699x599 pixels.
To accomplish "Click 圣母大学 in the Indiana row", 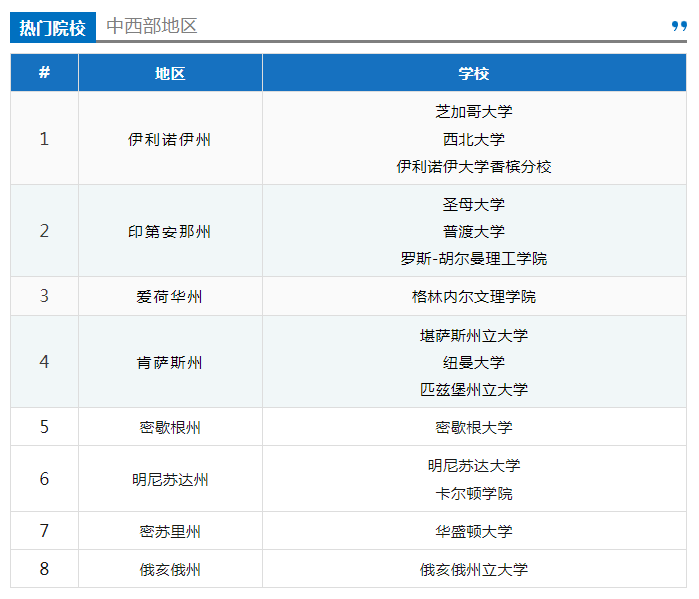I will coord(474,204).
